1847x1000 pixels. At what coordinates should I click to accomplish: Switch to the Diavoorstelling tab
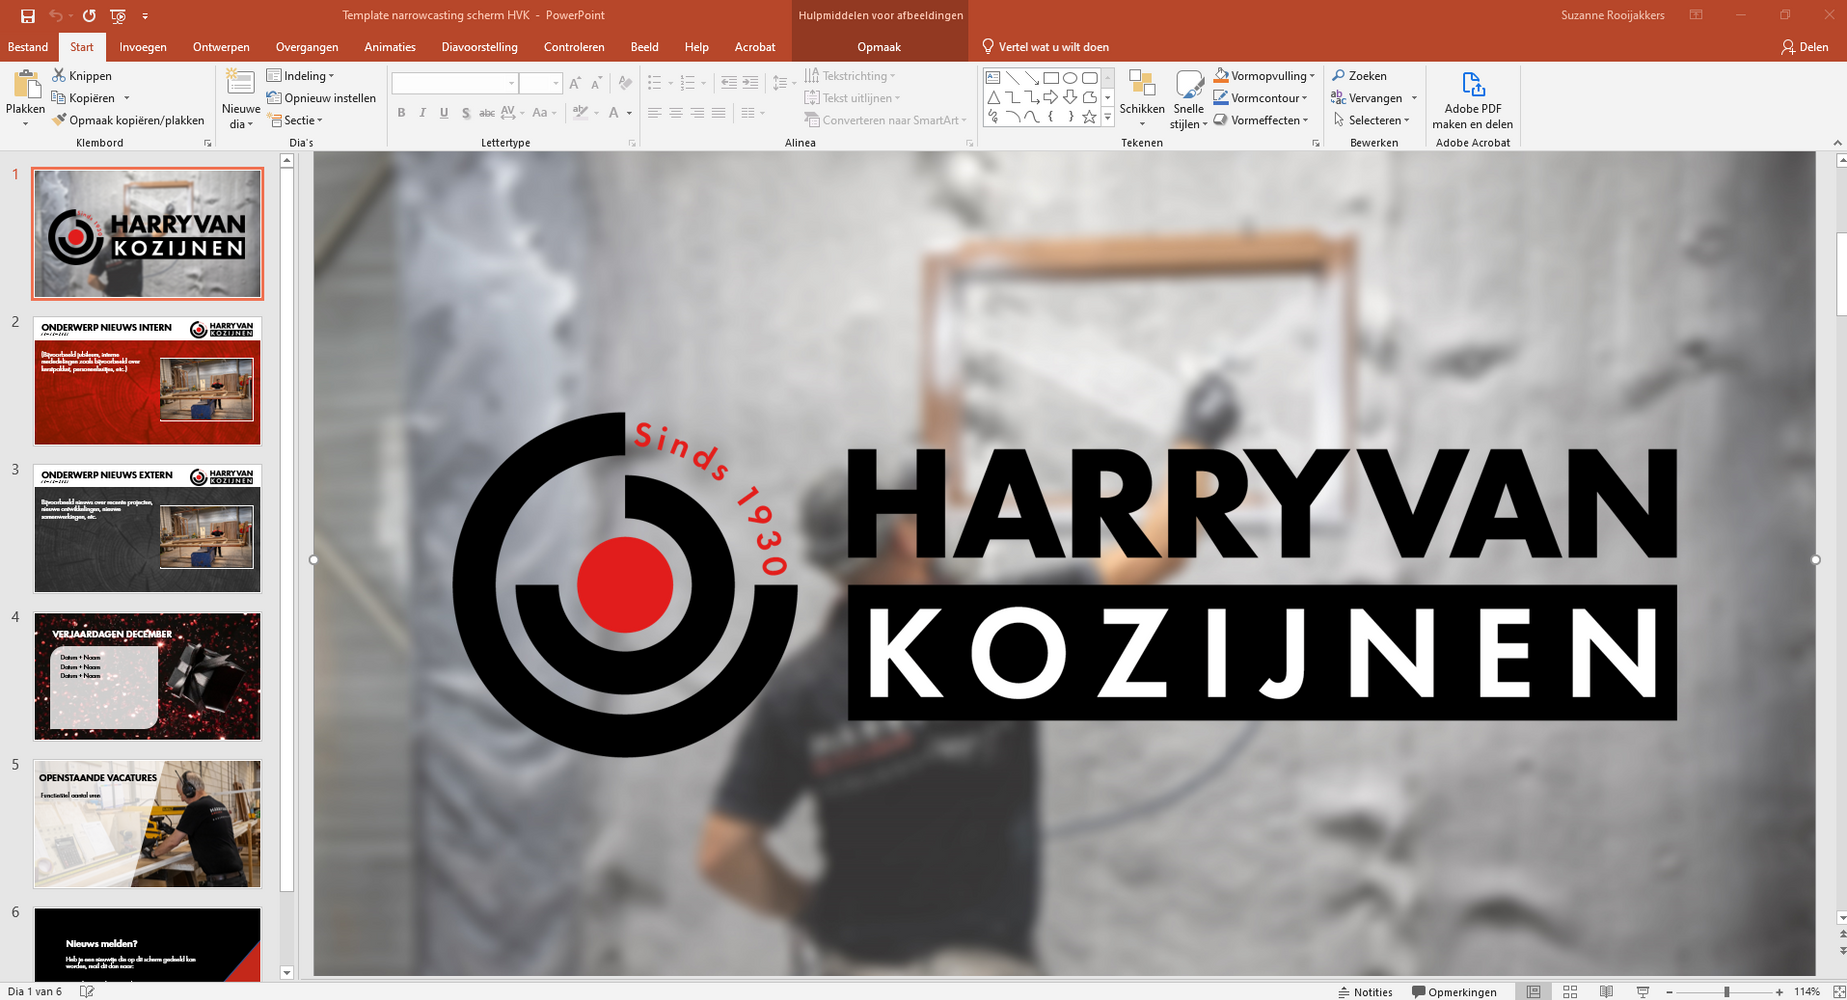click(x=480, y=47)
